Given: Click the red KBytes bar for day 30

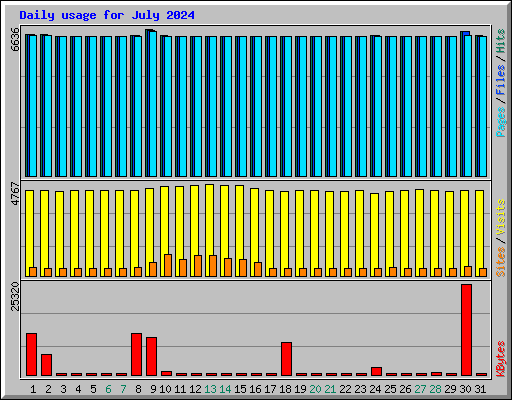Looking at the screenshot, I should click(466, 330).
